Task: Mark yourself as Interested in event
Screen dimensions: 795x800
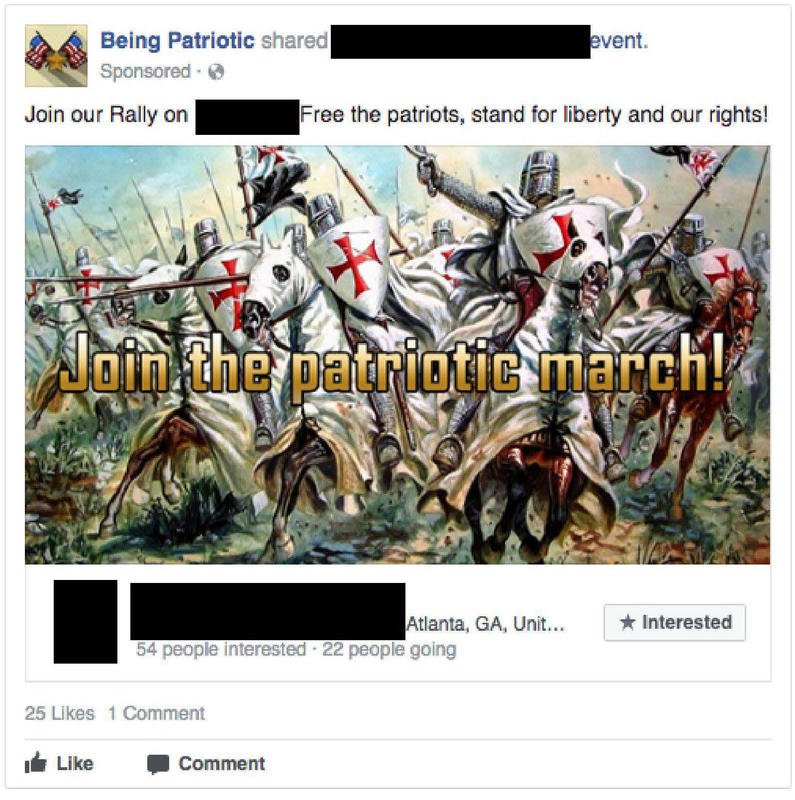Action: (x=675, y=622)
